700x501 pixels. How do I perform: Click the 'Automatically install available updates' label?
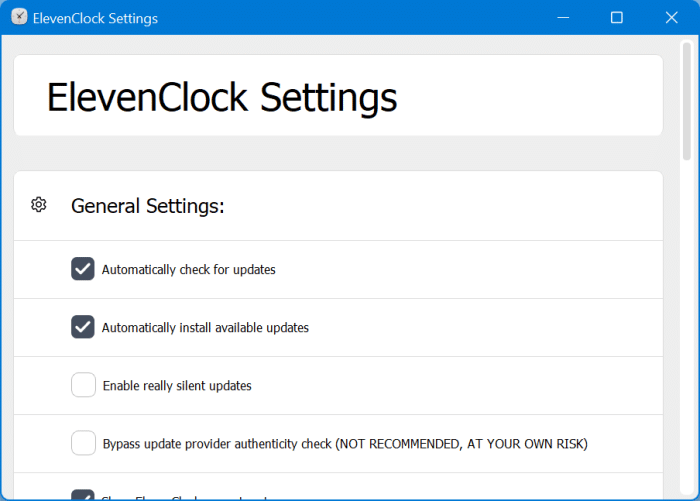point(205,328)
